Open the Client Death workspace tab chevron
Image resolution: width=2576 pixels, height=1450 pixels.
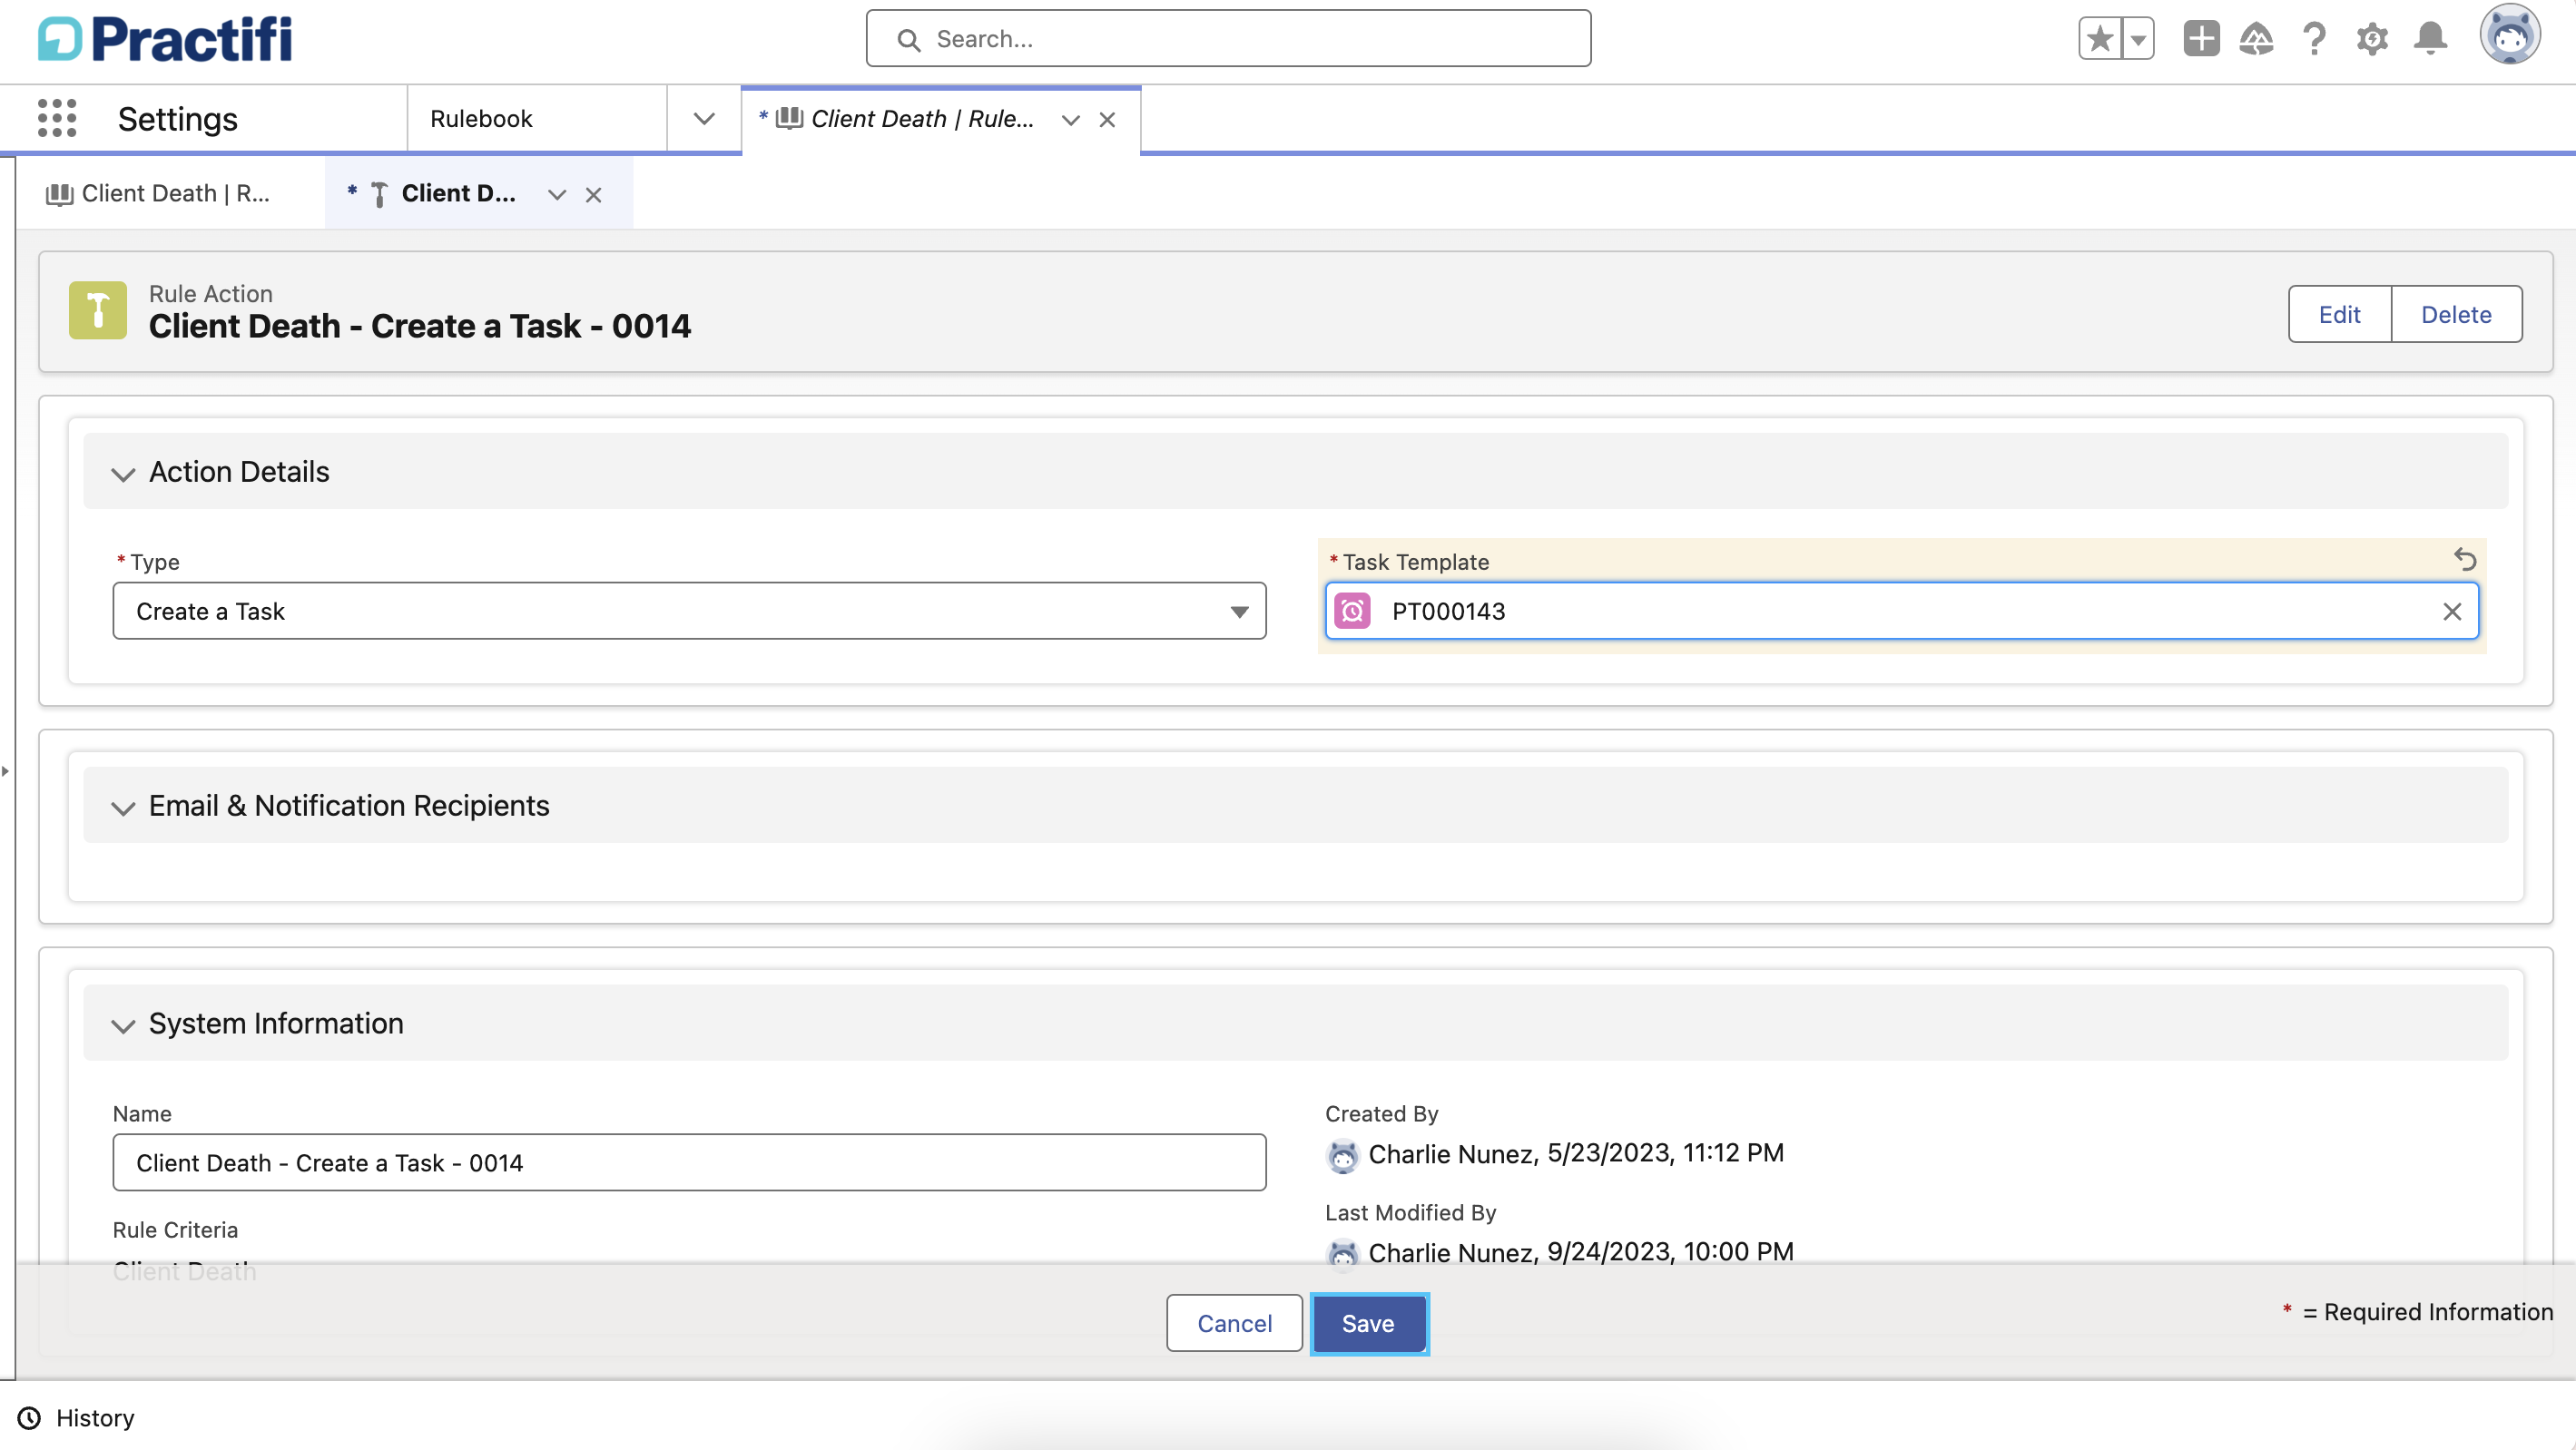pyautogui.click(x=1070, y=120)
